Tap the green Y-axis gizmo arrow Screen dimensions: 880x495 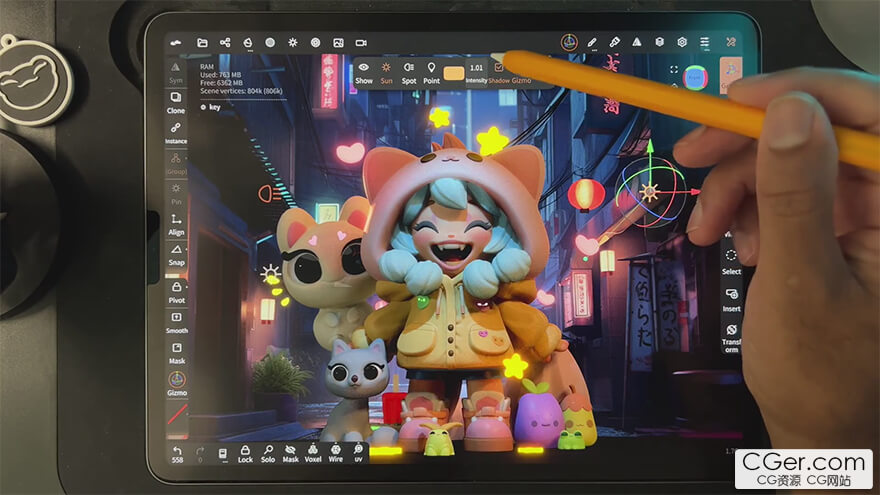(650, 147)
